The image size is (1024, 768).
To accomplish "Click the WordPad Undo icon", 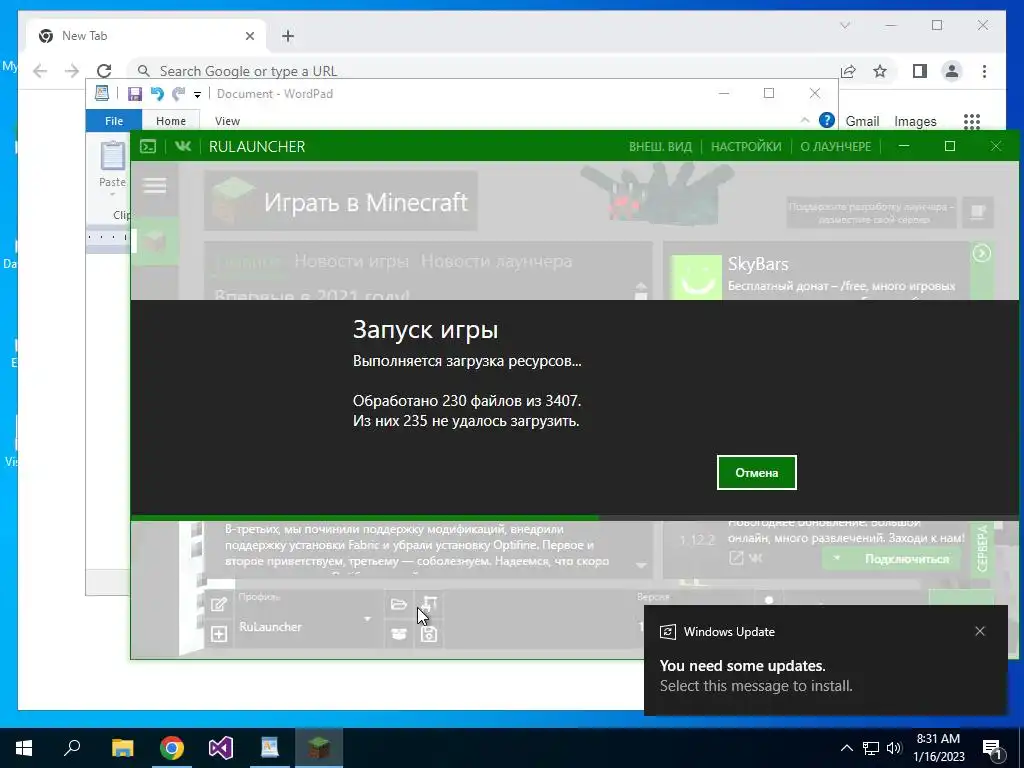I will coord(157,94).
